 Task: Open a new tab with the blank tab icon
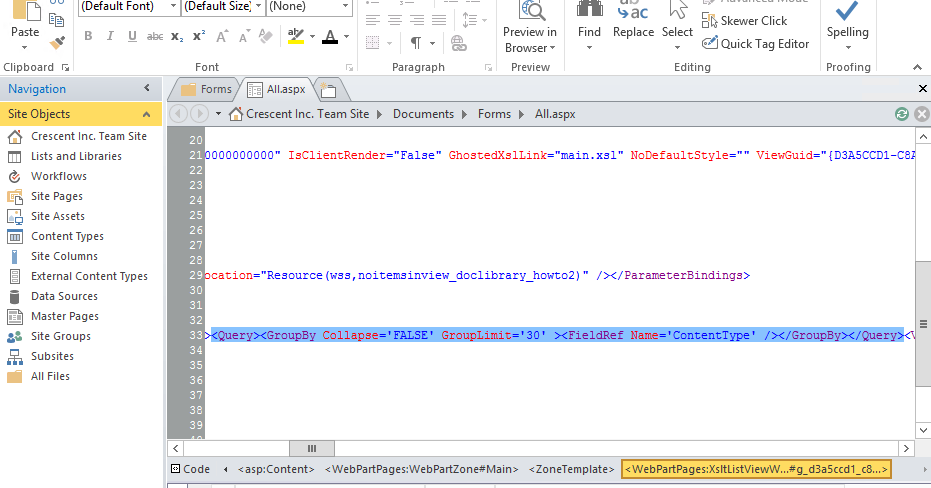[328, 90]
